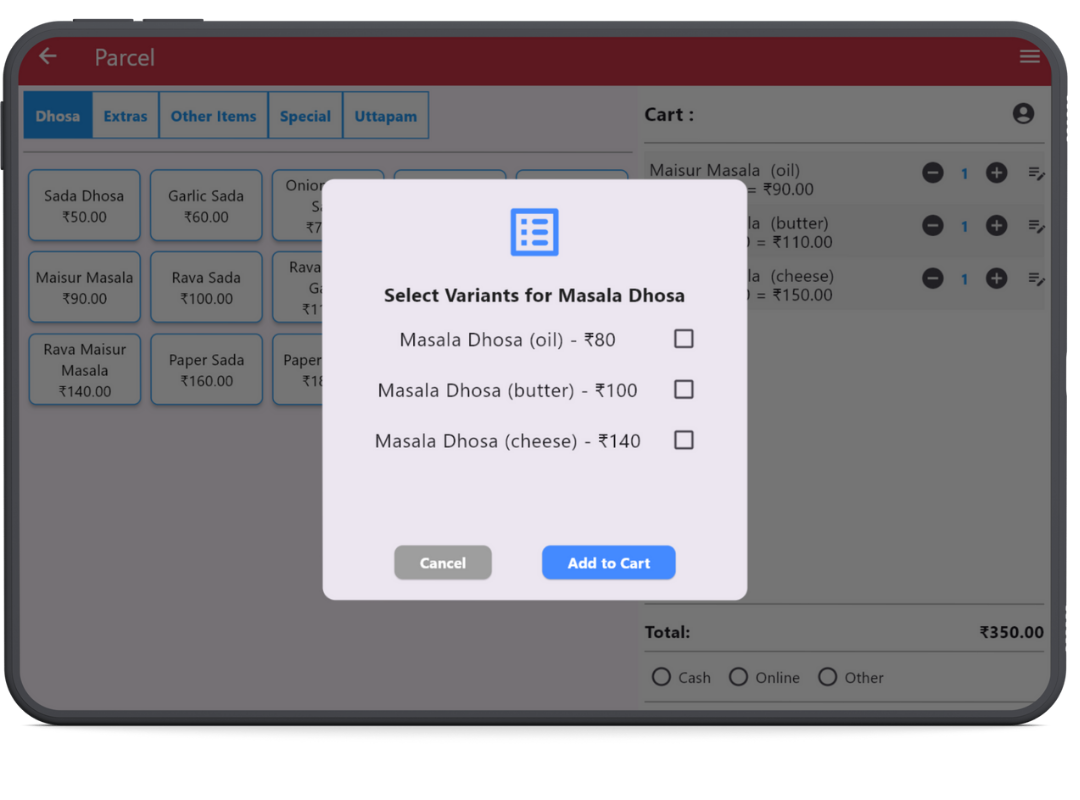Choose Other payment method
This screenshot has width=1080, height=800.
coord(827,677)
